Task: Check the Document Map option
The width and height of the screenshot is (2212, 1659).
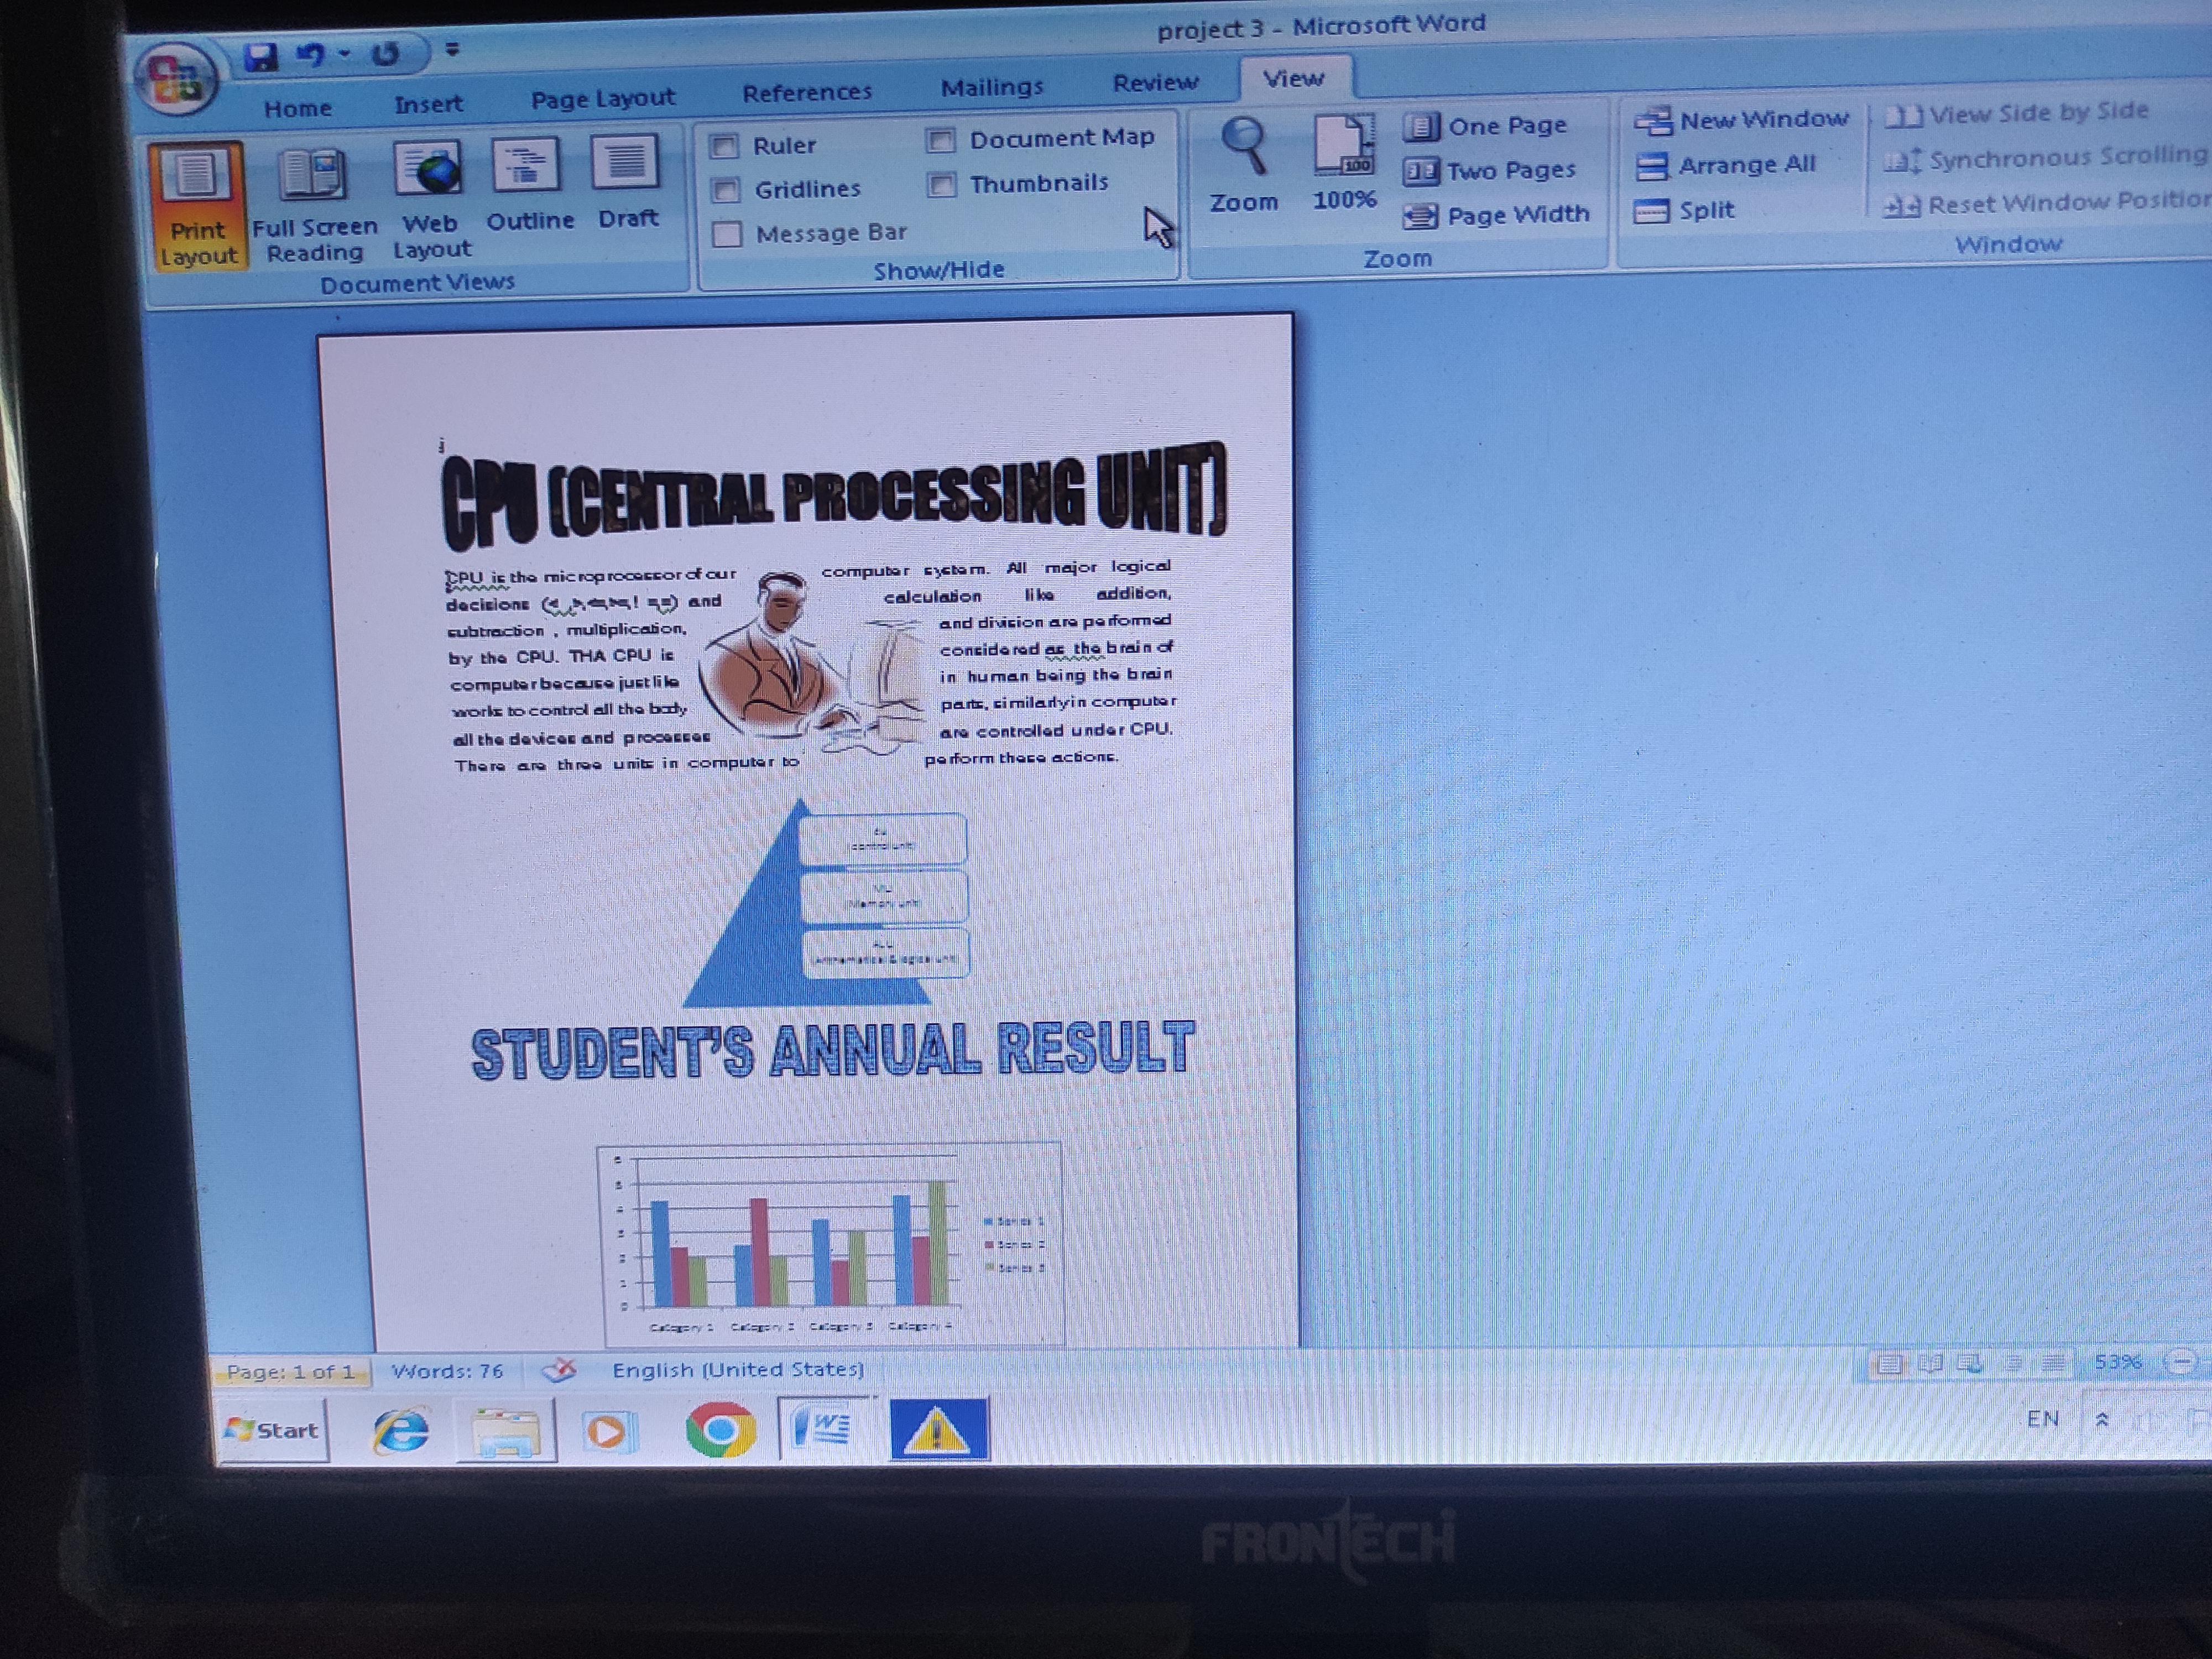Action: pyautogui.click(x=940, y=140)
